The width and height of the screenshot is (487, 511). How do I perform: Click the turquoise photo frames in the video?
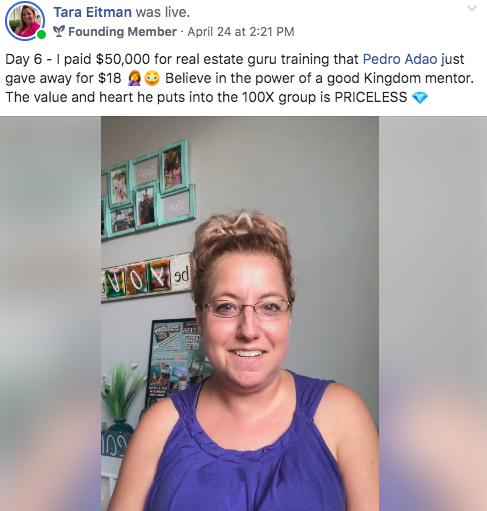coord(148,190)
